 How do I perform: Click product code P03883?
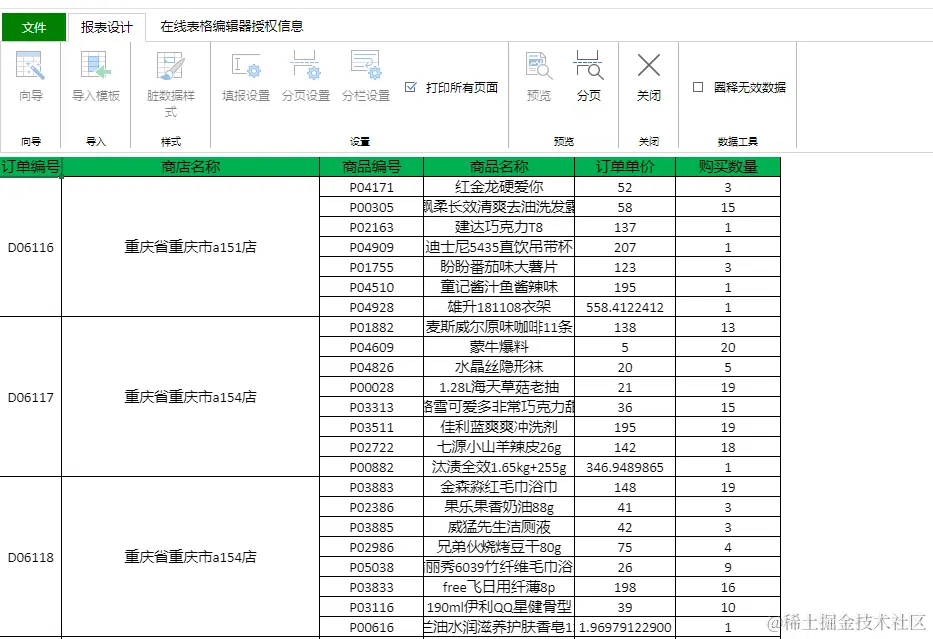tap(371, 487)
